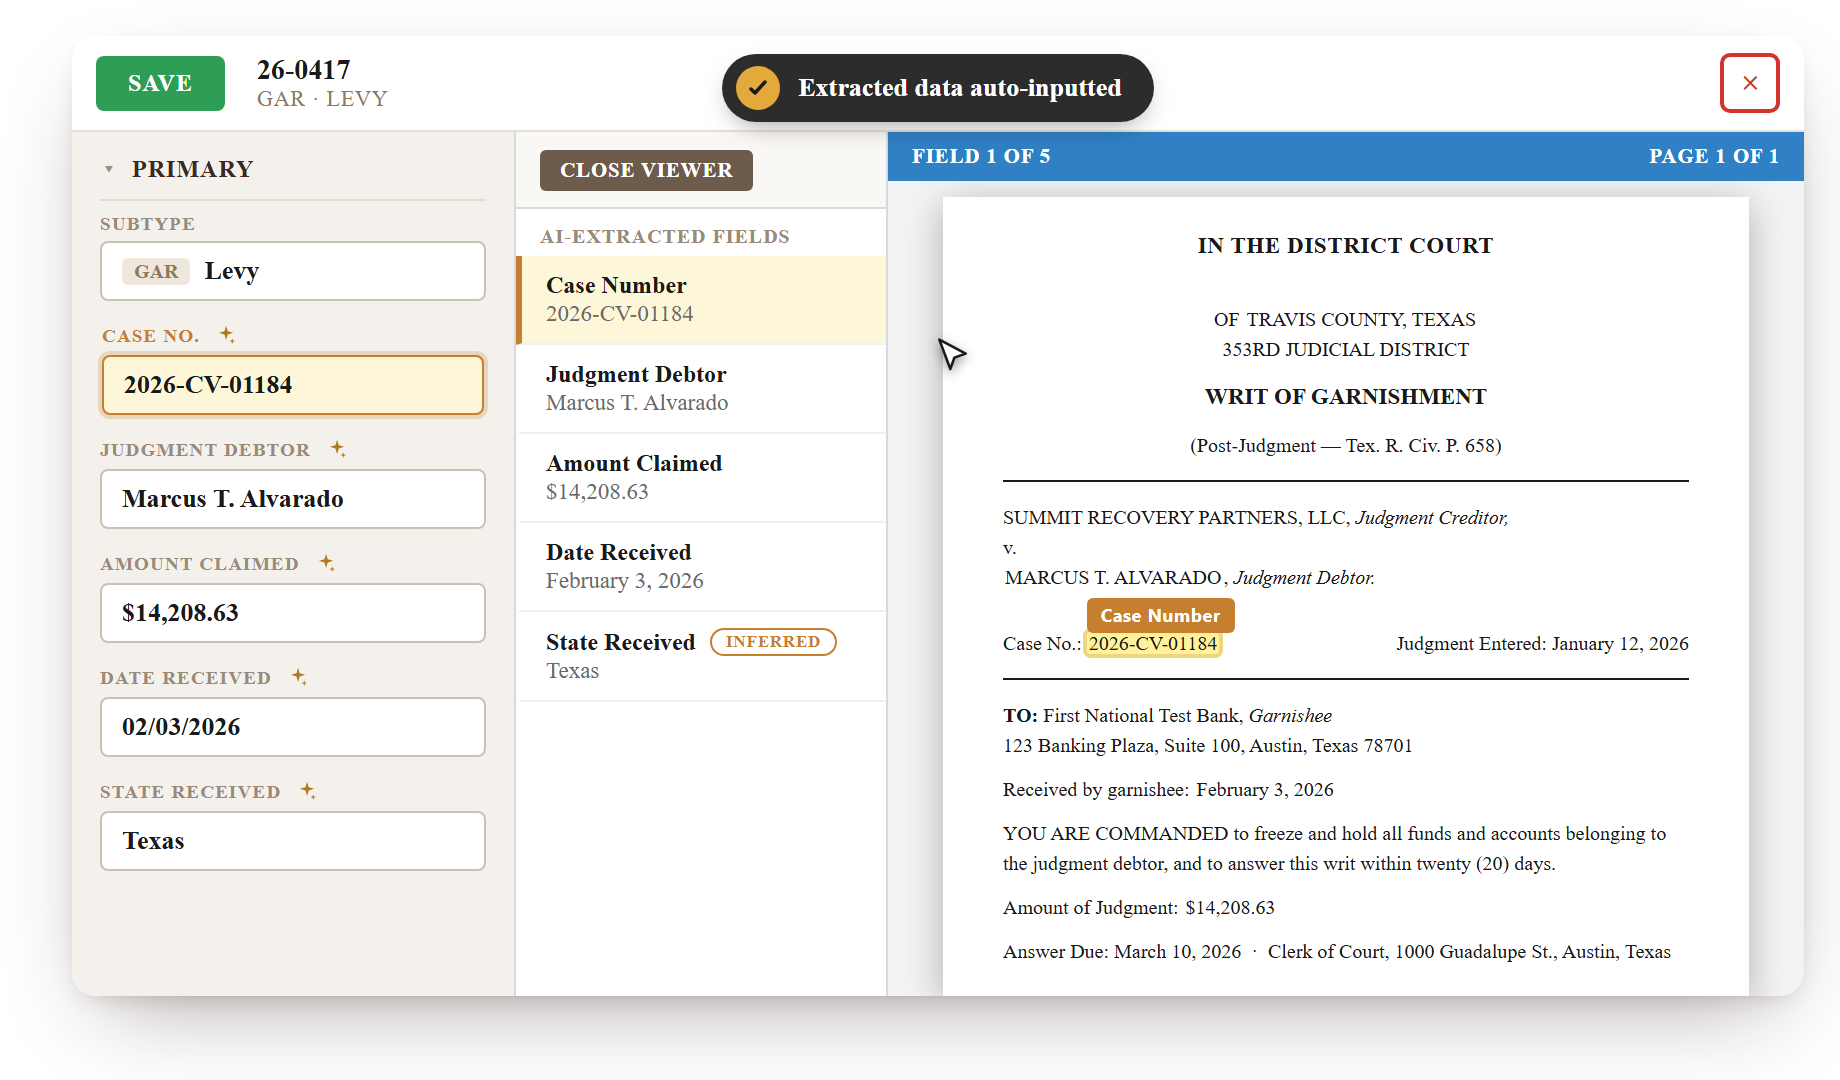
Task: Click the sparkle icon next to JUDGMENT DEBTOR
Action: tap(338, 448)
